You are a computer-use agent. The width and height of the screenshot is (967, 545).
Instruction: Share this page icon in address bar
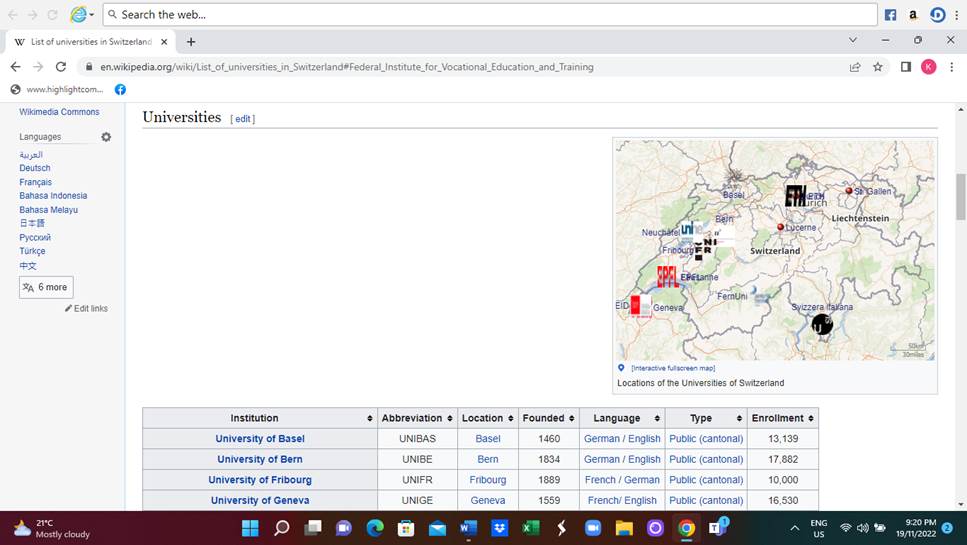(x=855, y=67)
